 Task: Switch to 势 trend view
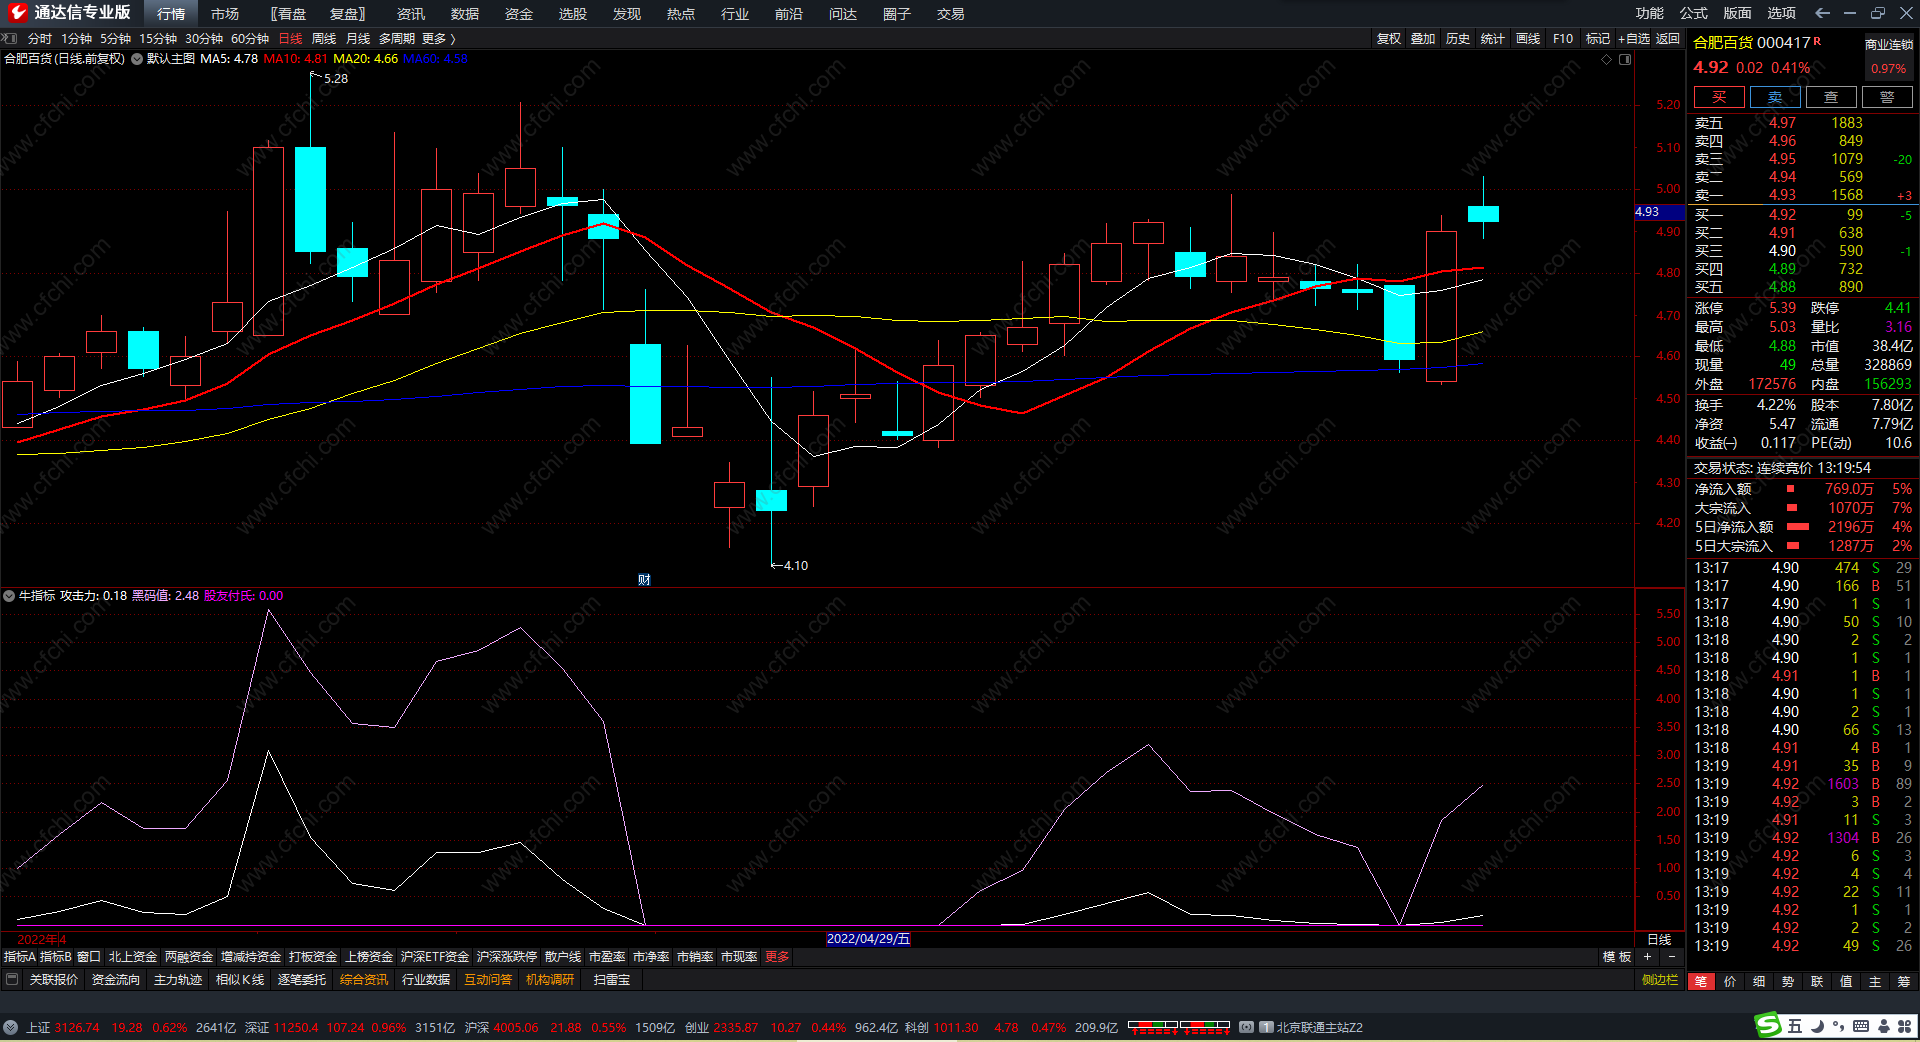[1788, 981]
